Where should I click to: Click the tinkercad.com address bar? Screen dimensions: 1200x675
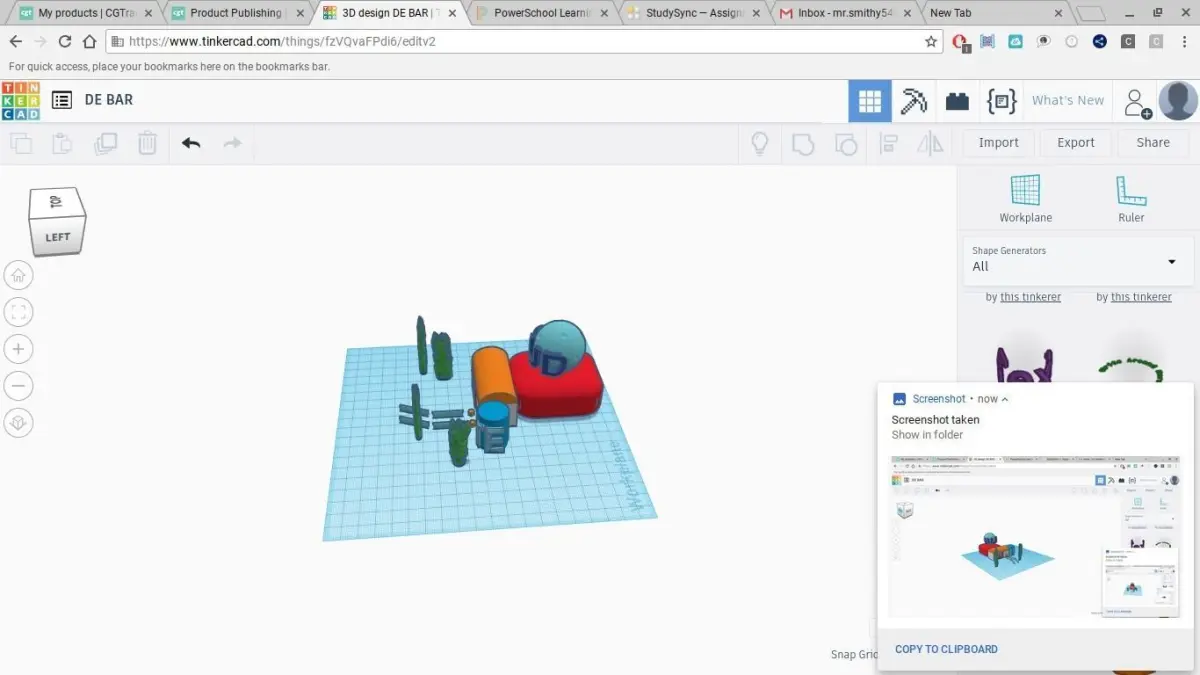point(523,42)
